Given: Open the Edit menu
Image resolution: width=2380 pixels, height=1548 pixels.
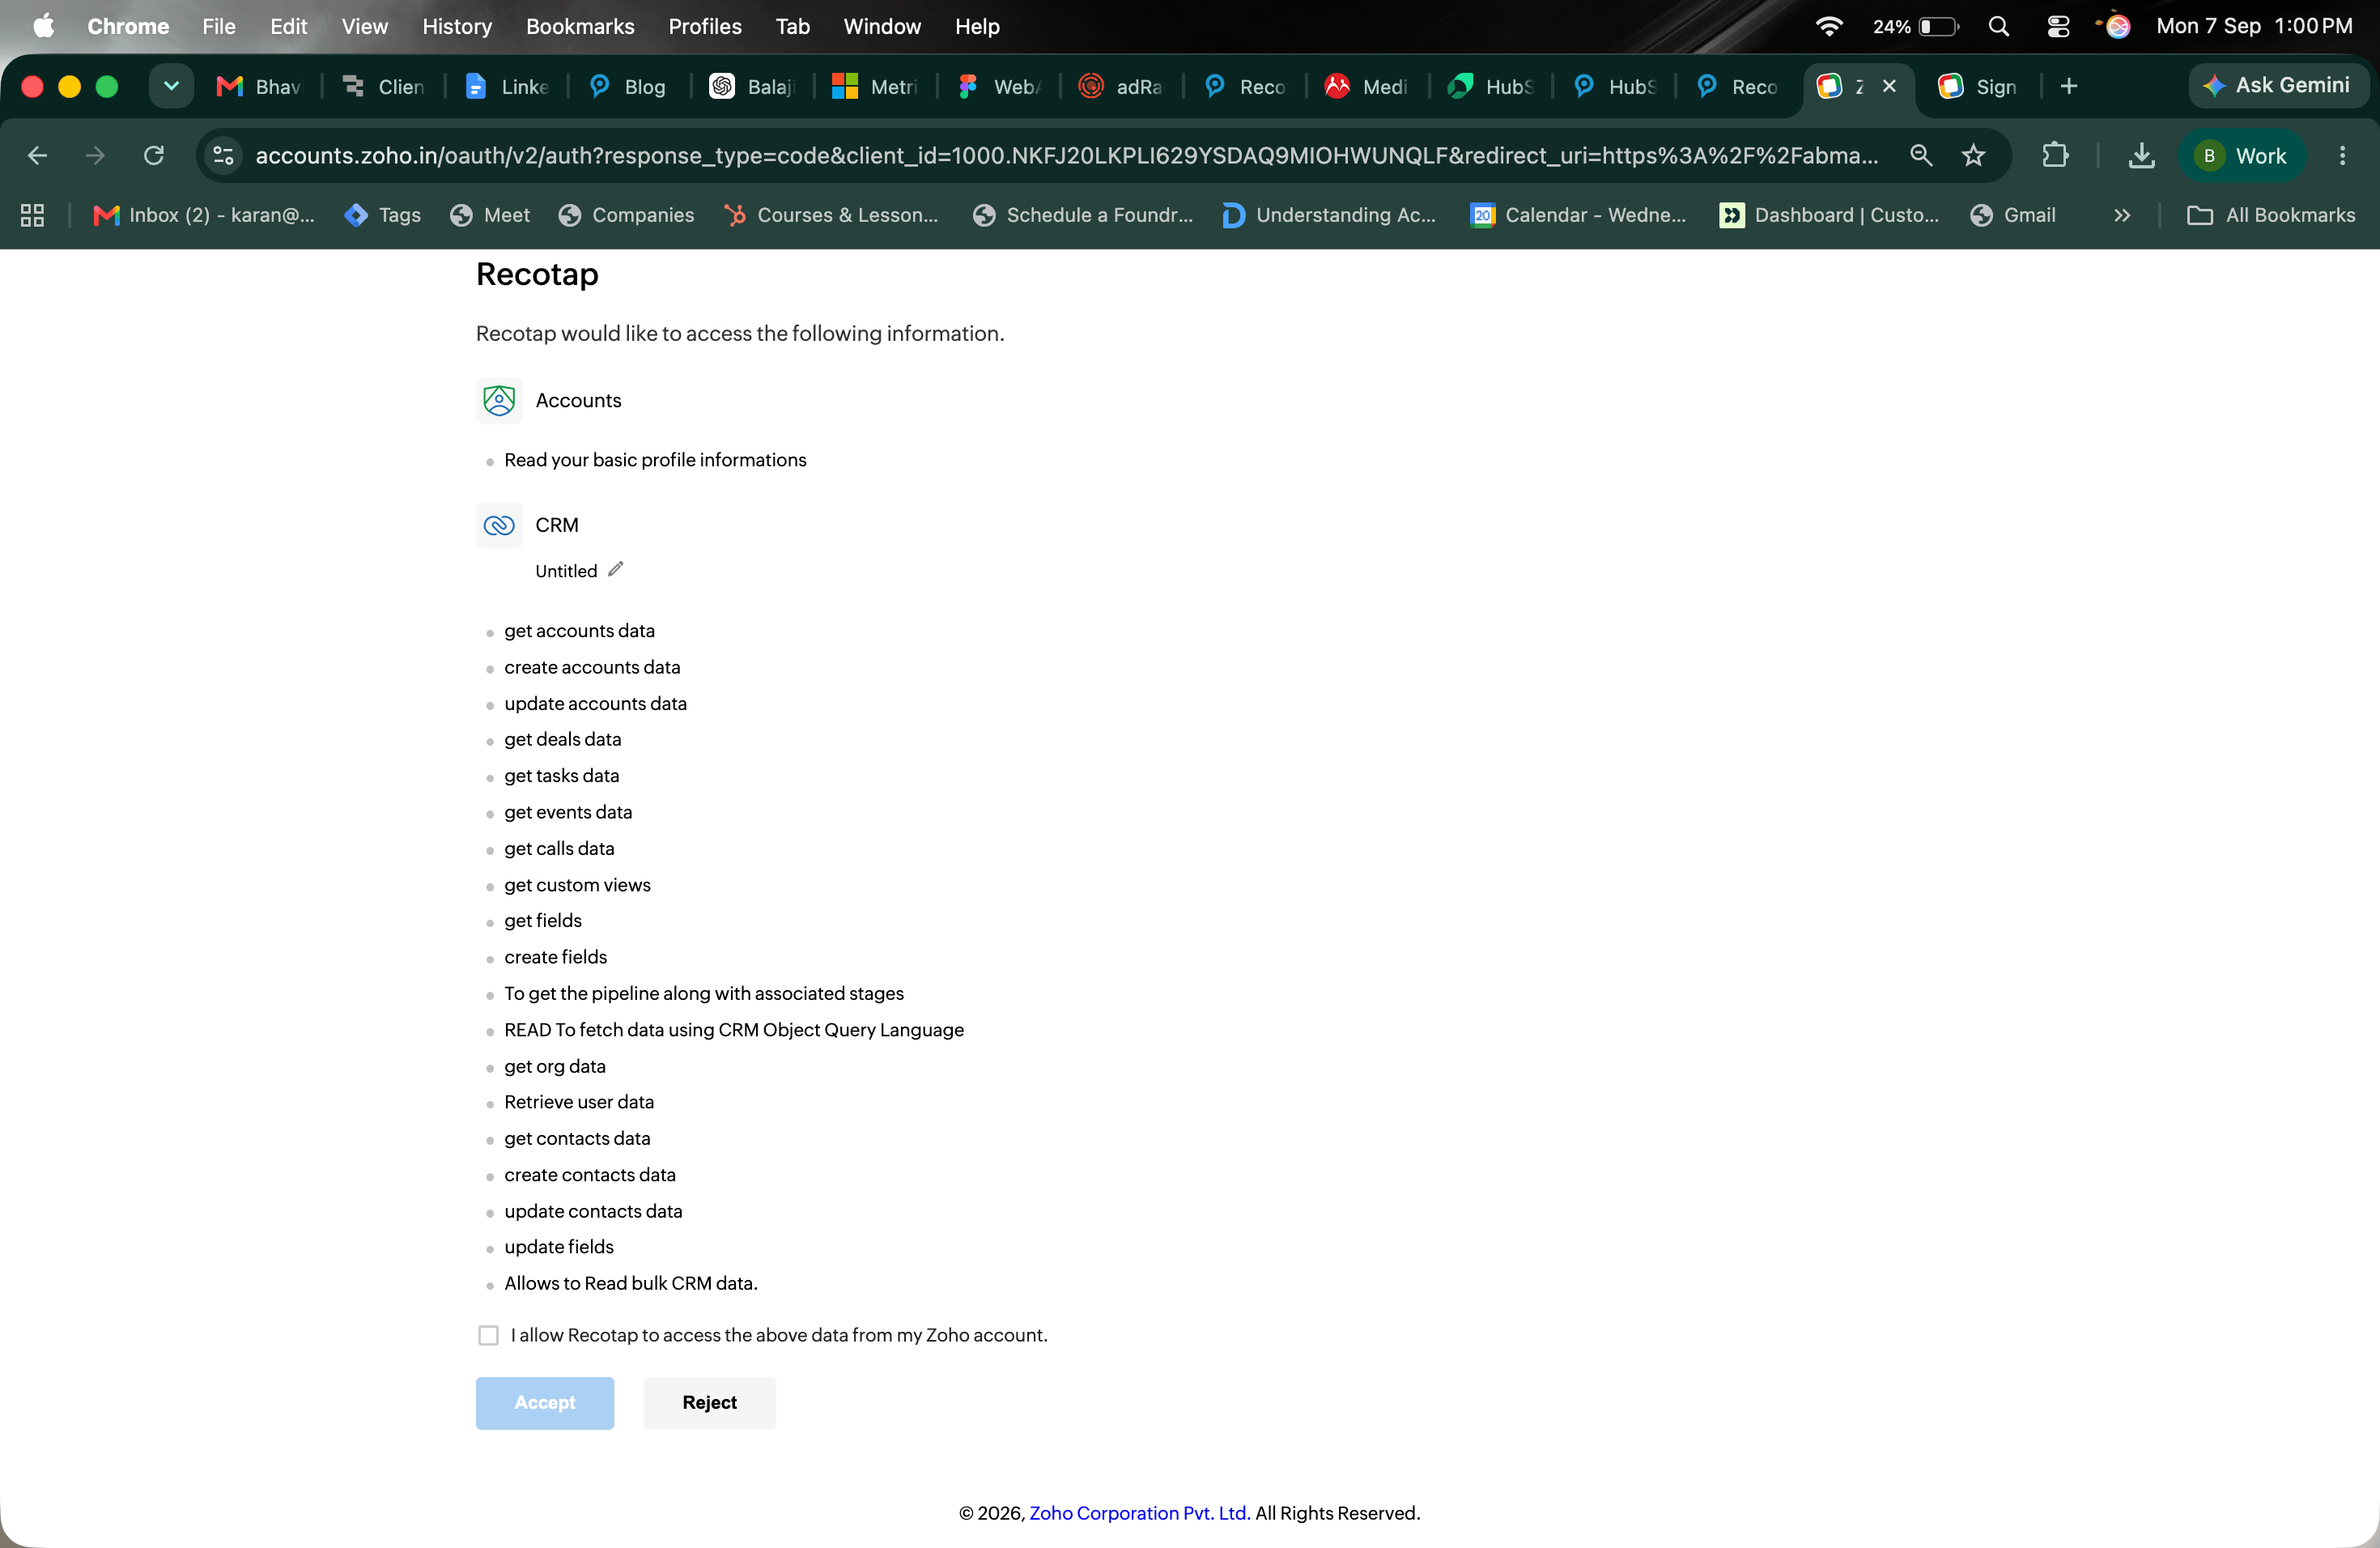Looking at the screenshot, I should click(x=288, y=26).
